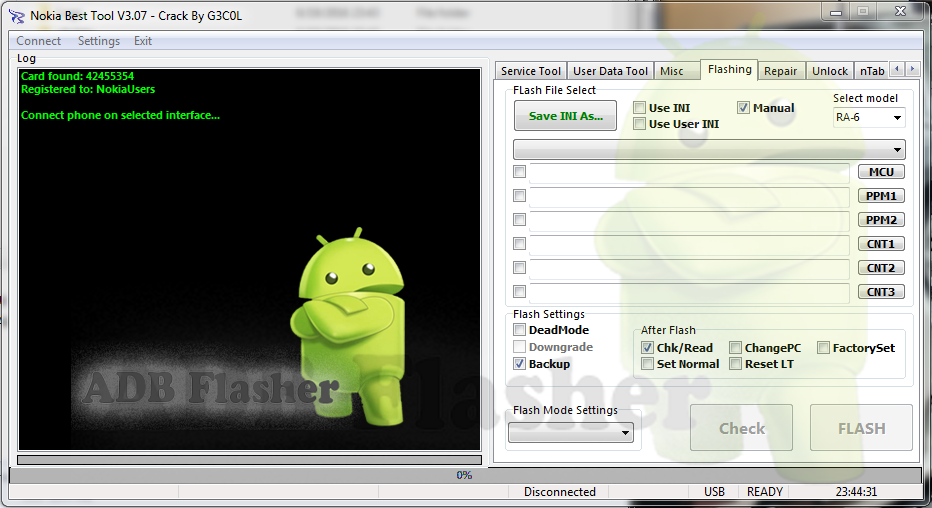Close the Nokia Best Tool window
The height and width of the screenshot is (508, 932).
(x=900, y=11)
